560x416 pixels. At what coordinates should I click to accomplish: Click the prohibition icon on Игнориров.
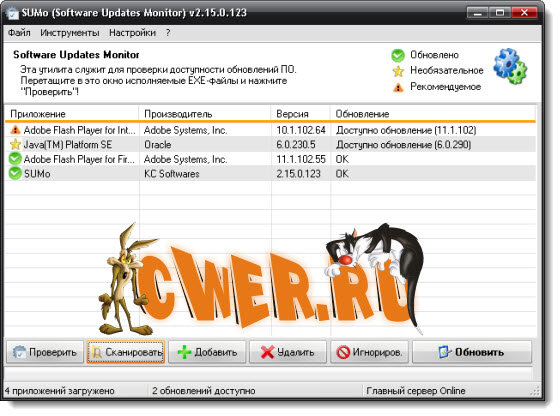[x=343, y=352]
